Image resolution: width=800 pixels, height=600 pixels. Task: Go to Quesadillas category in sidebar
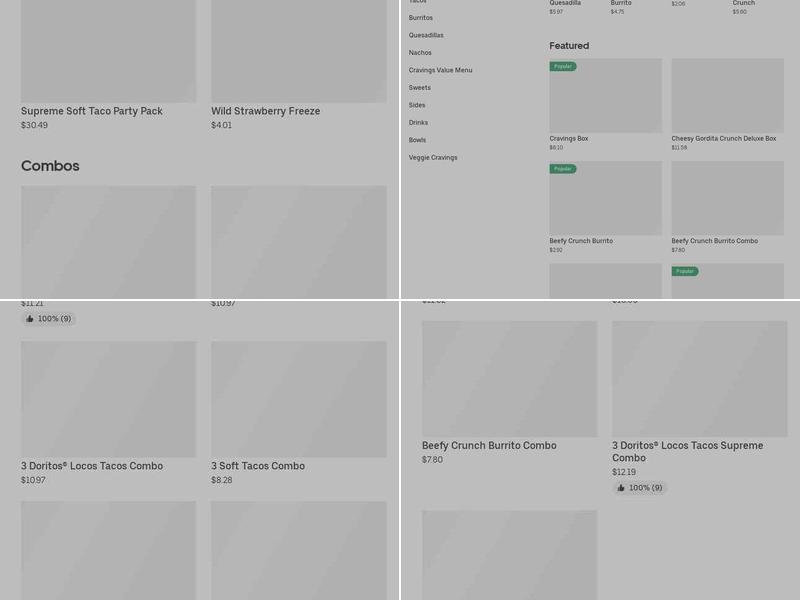(426, 35)
